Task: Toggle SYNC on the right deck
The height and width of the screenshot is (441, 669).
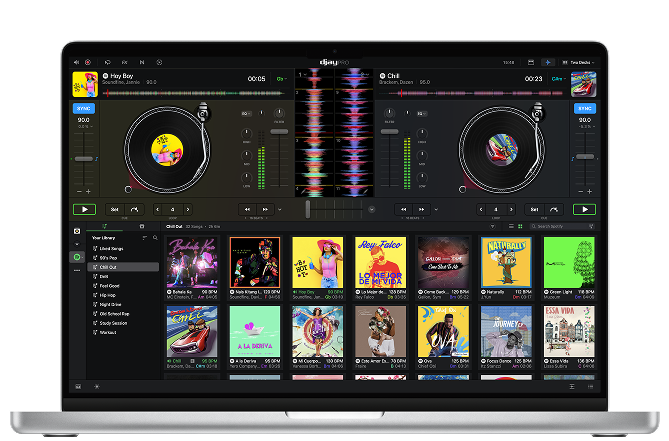Action: pyautogui.click(x=585, y=108)
